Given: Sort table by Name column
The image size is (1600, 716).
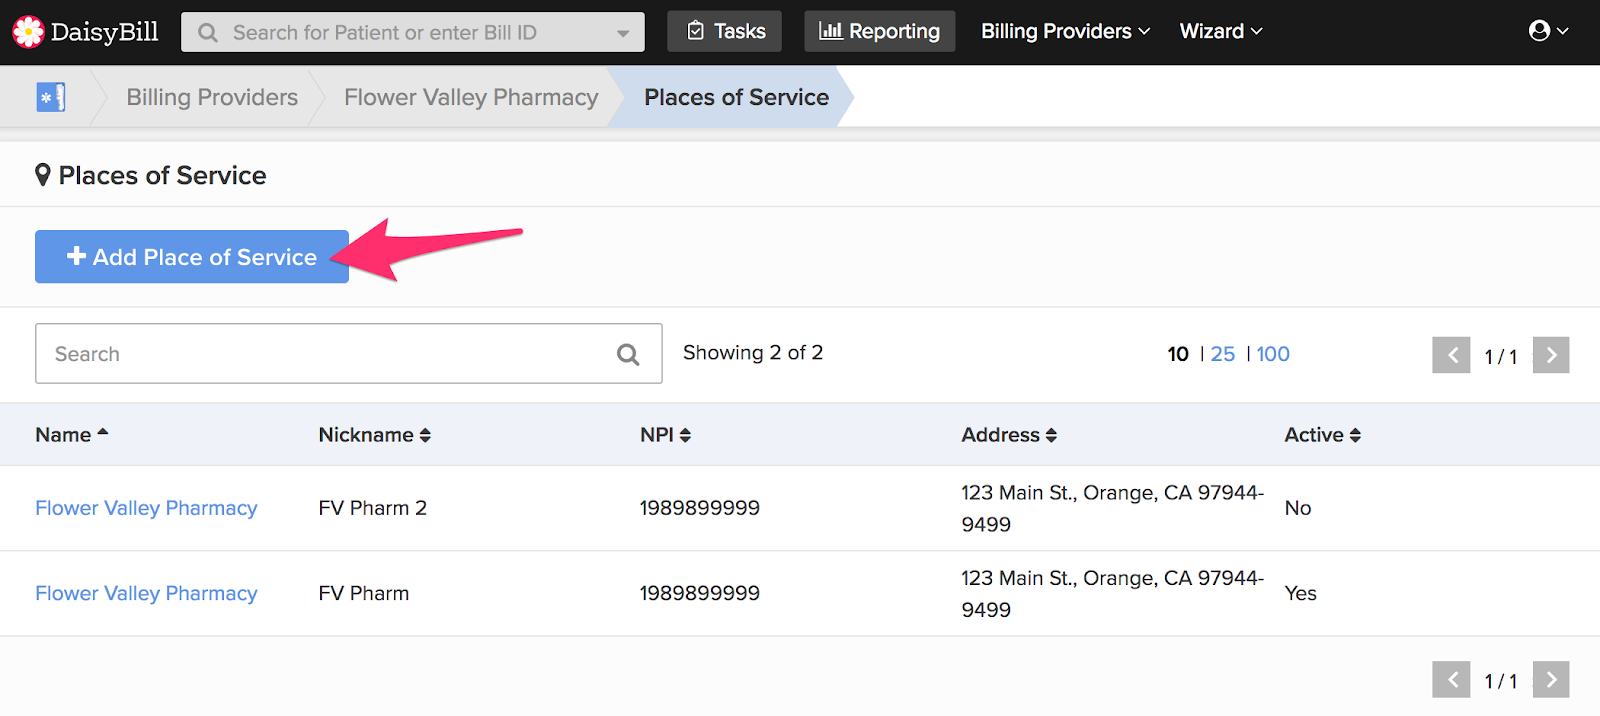Looking at the screenshot, I should 72,435.
